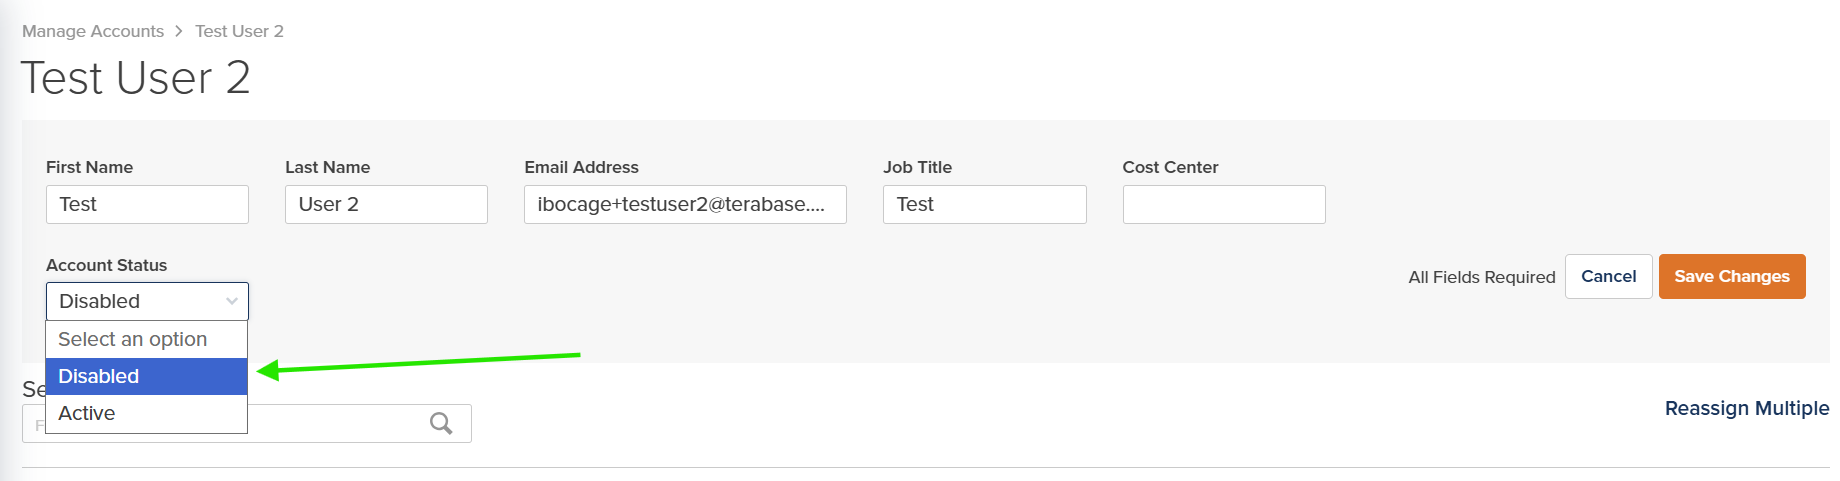
Task: Click the 'Last Name' label
Action: [327, 167]
